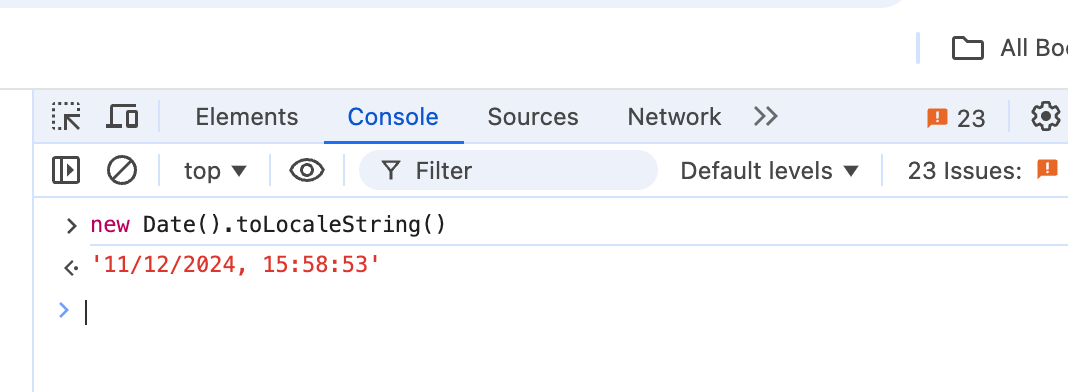Show the console sidebar panel icon

point(66,170)
